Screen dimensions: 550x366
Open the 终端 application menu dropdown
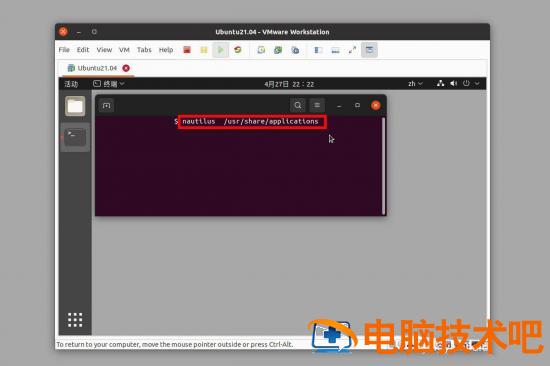(x=109, y=84)
